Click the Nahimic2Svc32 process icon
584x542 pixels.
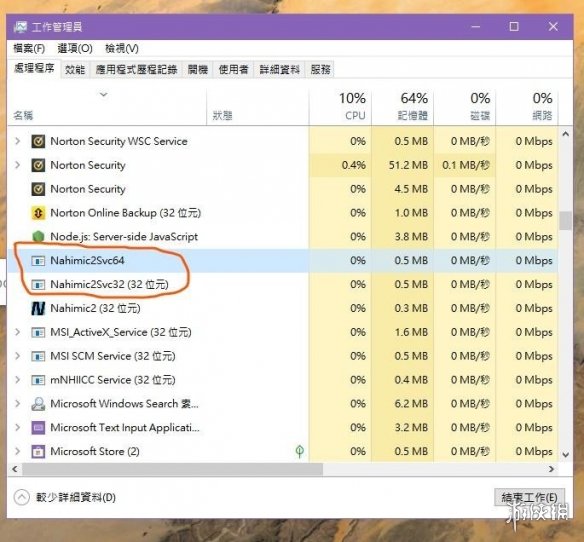(x=38, y=284)
